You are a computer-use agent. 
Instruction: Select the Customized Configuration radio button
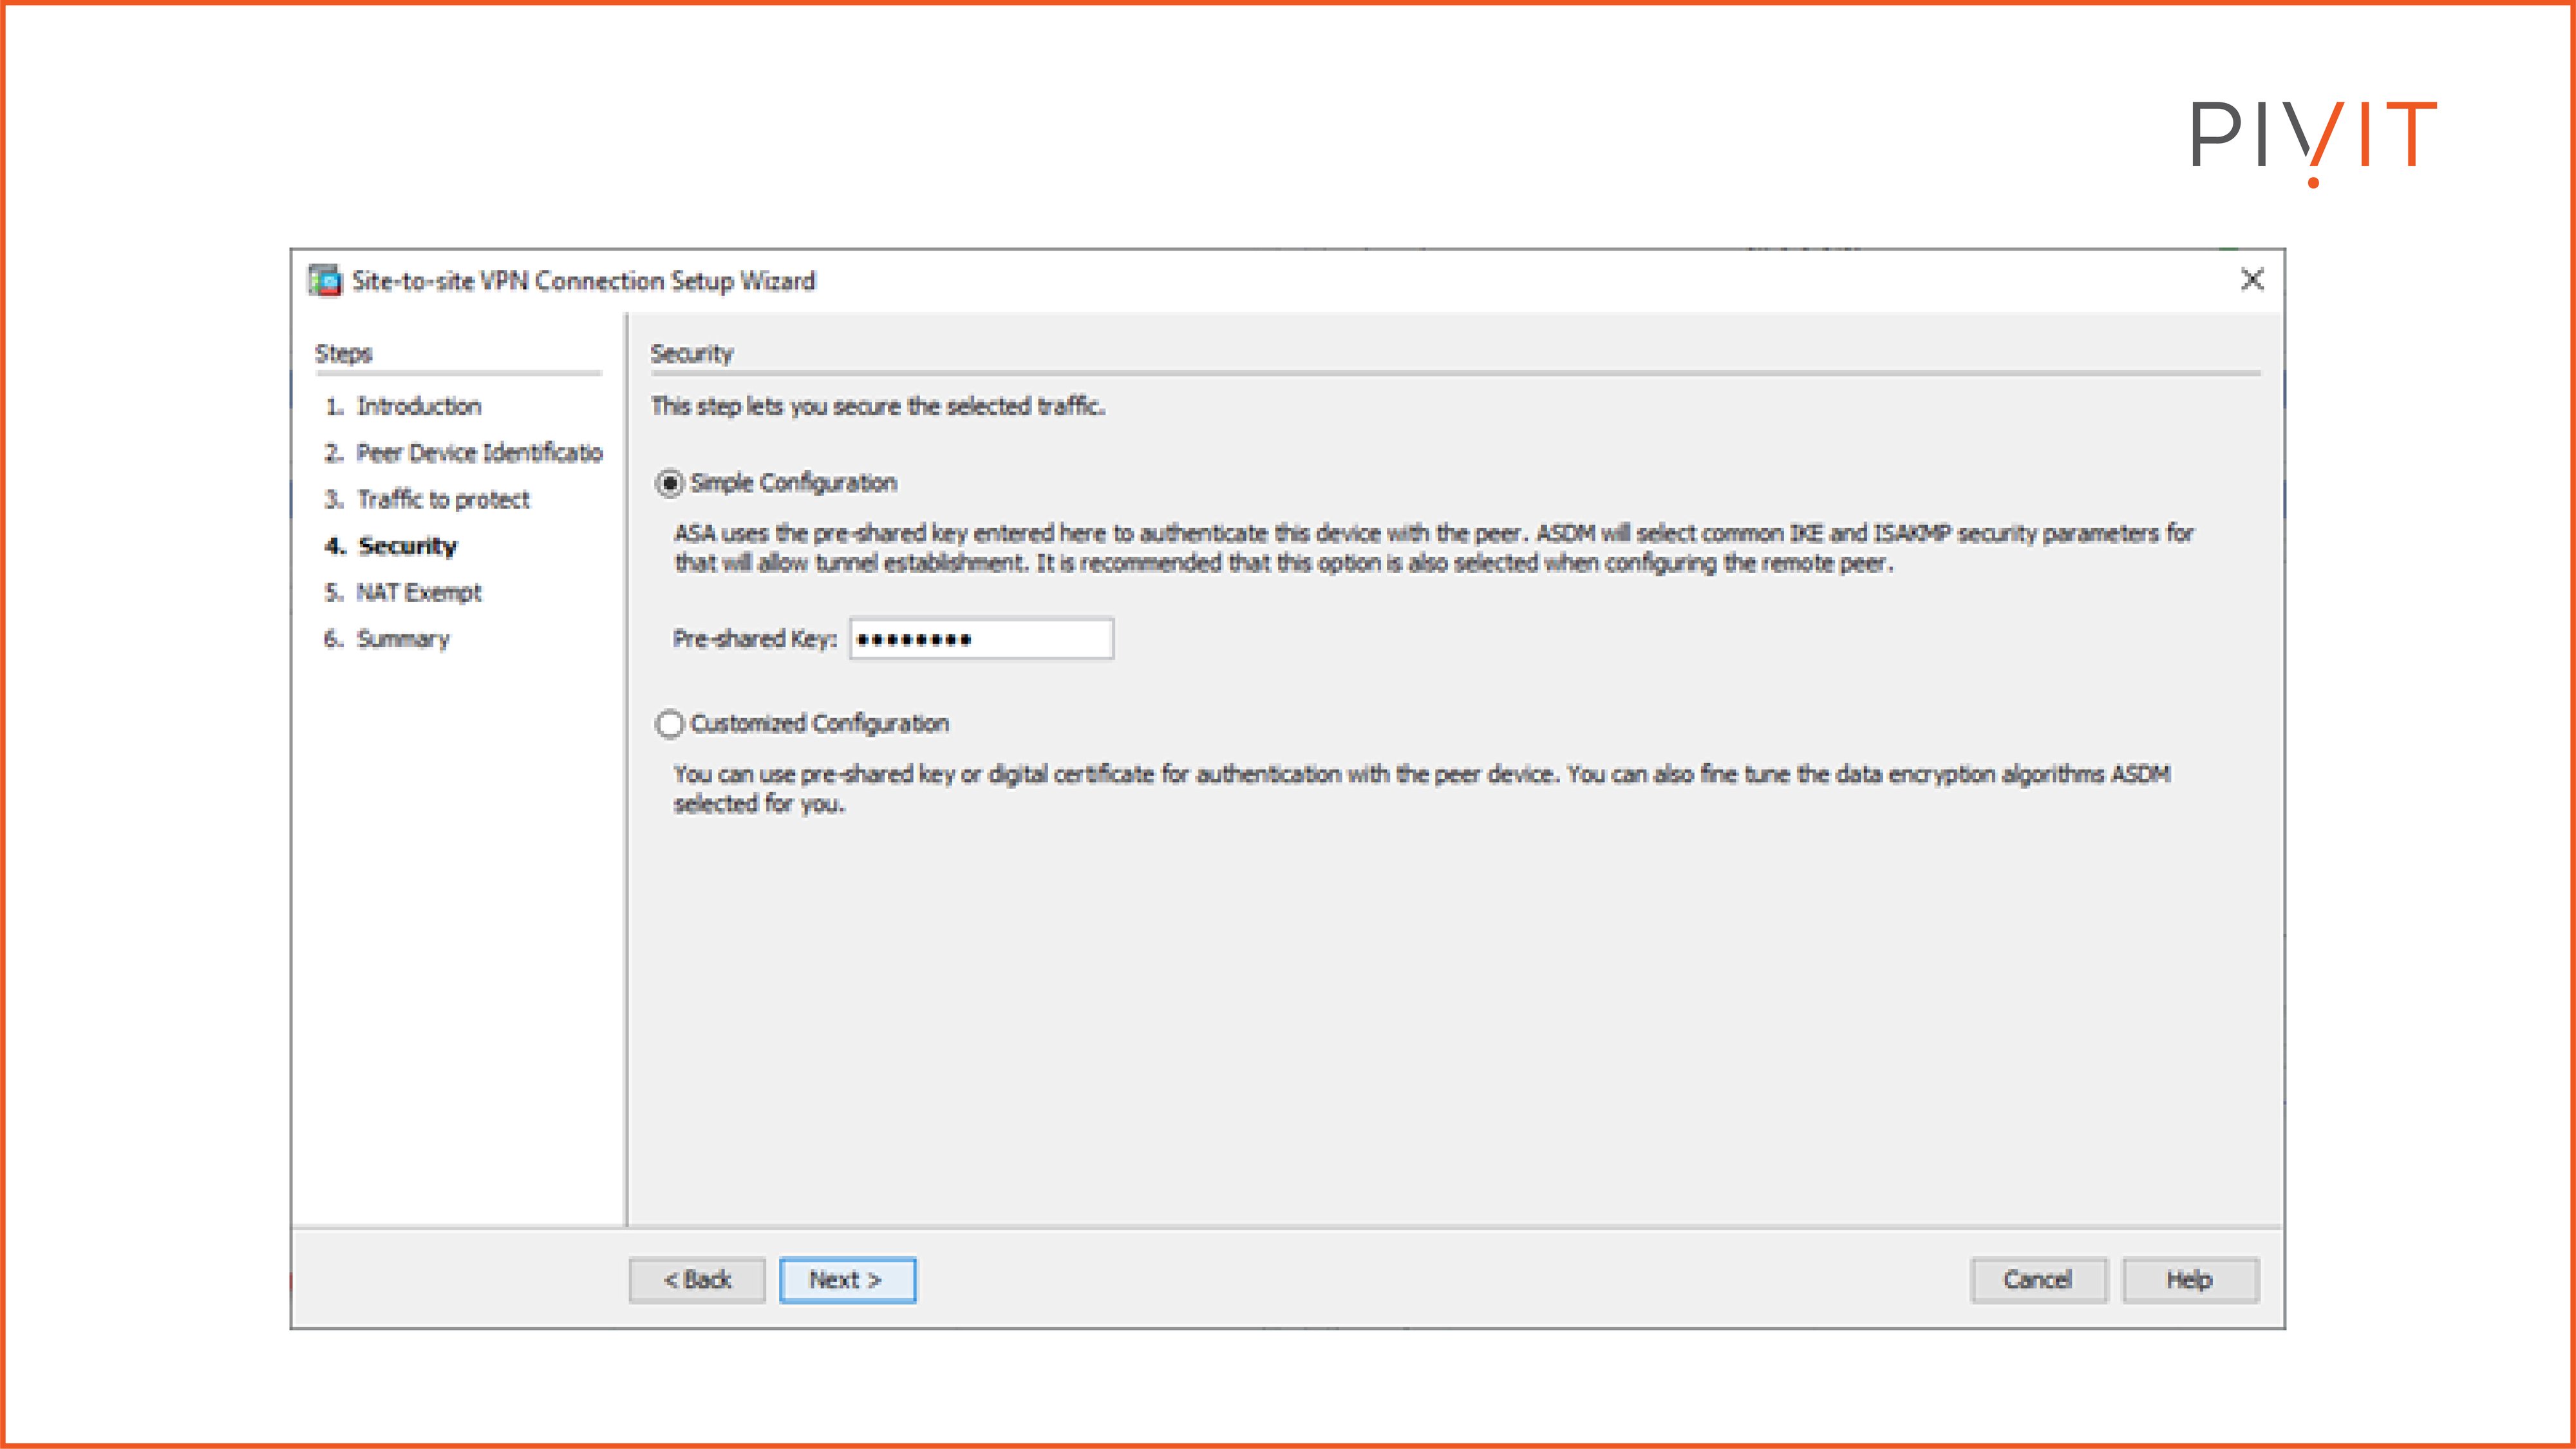coord(668,723)
